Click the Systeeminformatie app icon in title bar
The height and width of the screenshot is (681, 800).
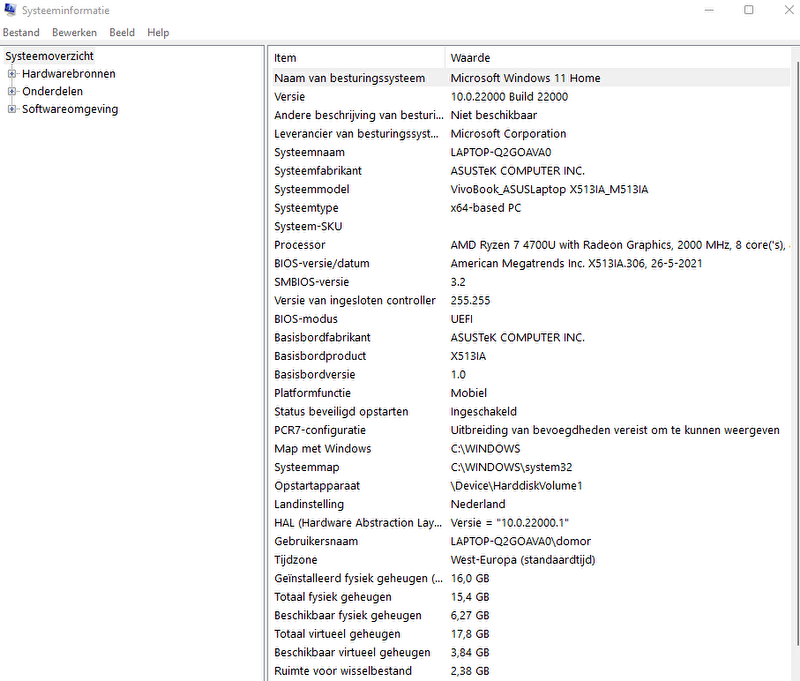coord(11,10)
